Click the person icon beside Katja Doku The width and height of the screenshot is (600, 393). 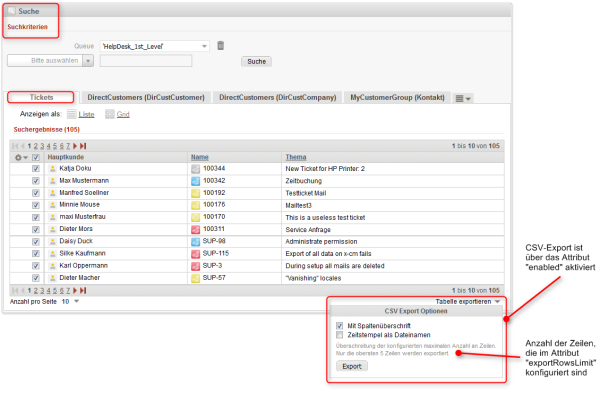point(53,168)
